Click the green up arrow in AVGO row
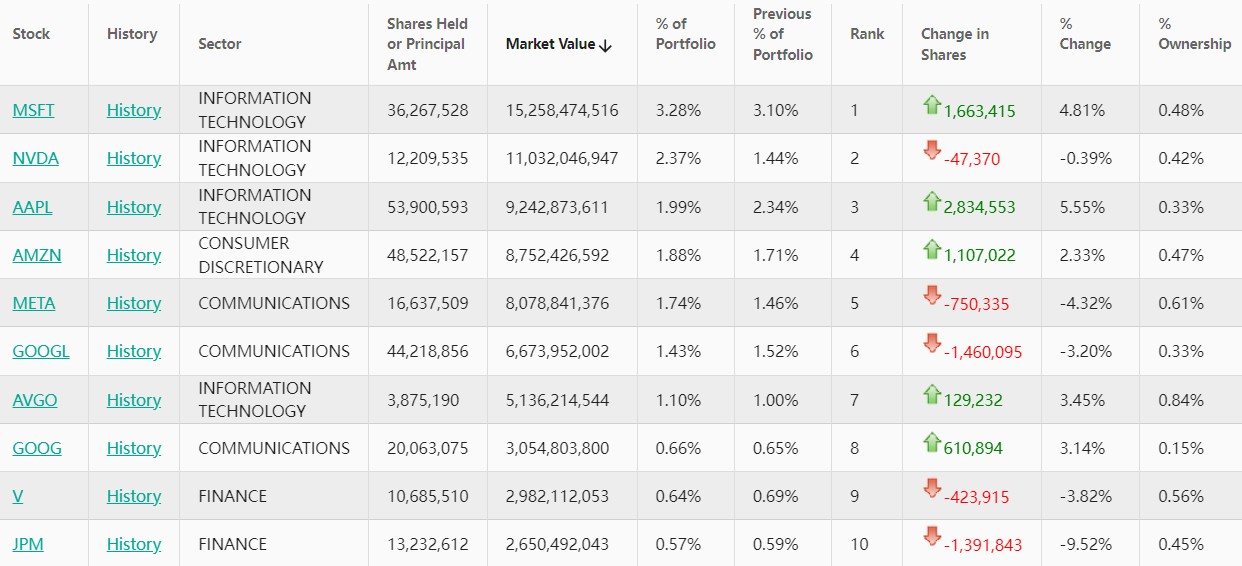 pyautogui.click(x=932, y=394)
